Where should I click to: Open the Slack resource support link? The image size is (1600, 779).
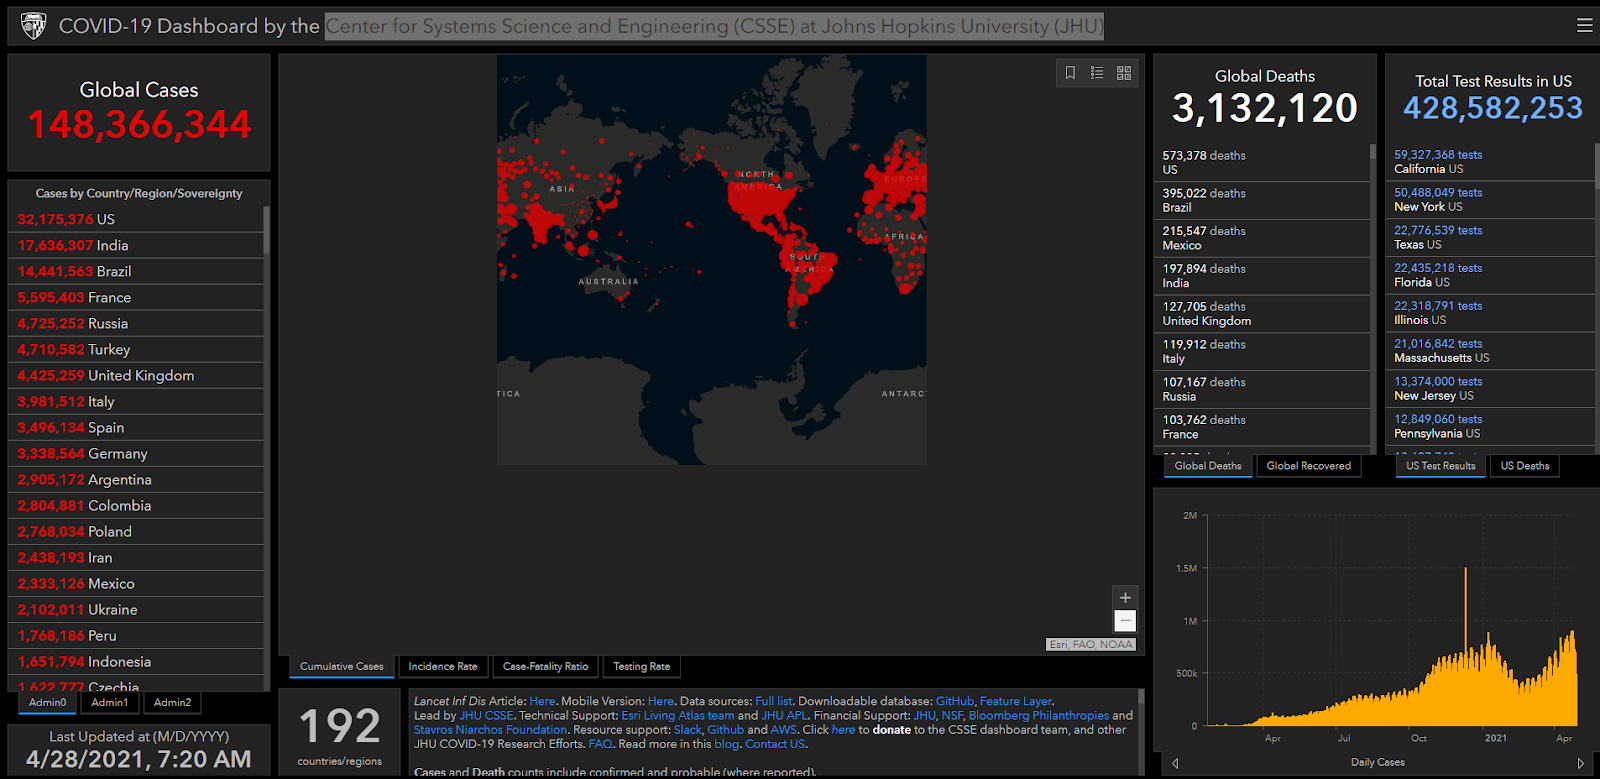(x=688, y=730)
